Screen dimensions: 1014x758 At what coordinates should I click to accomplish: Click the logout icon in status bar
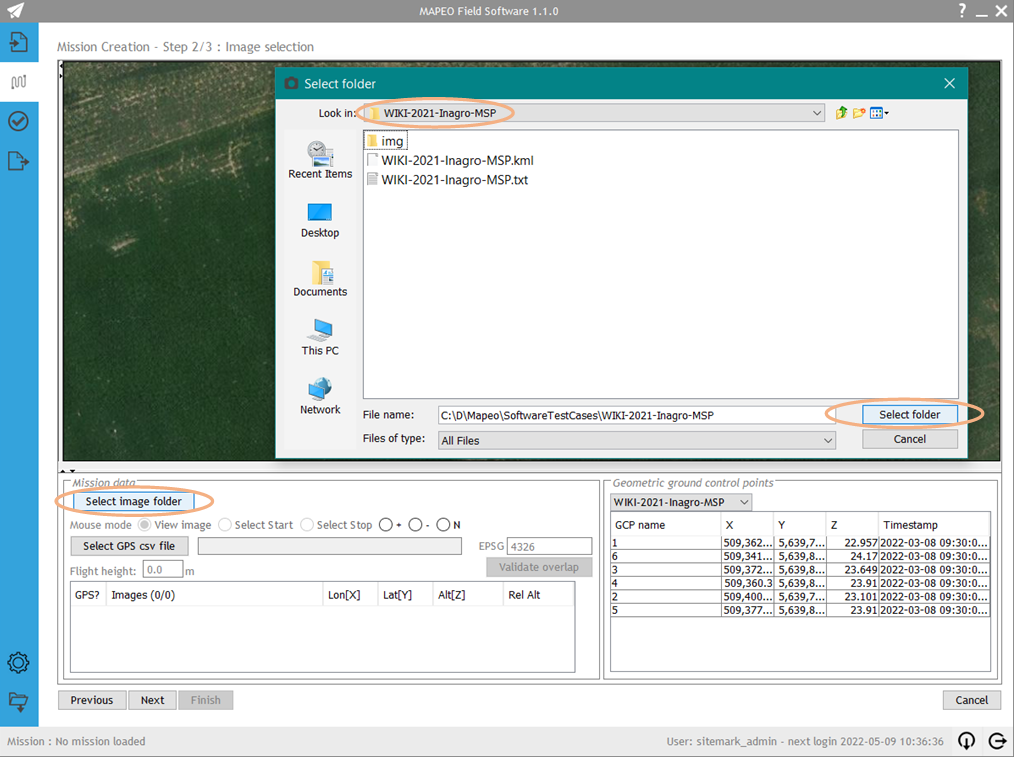[x=997, y=741]
